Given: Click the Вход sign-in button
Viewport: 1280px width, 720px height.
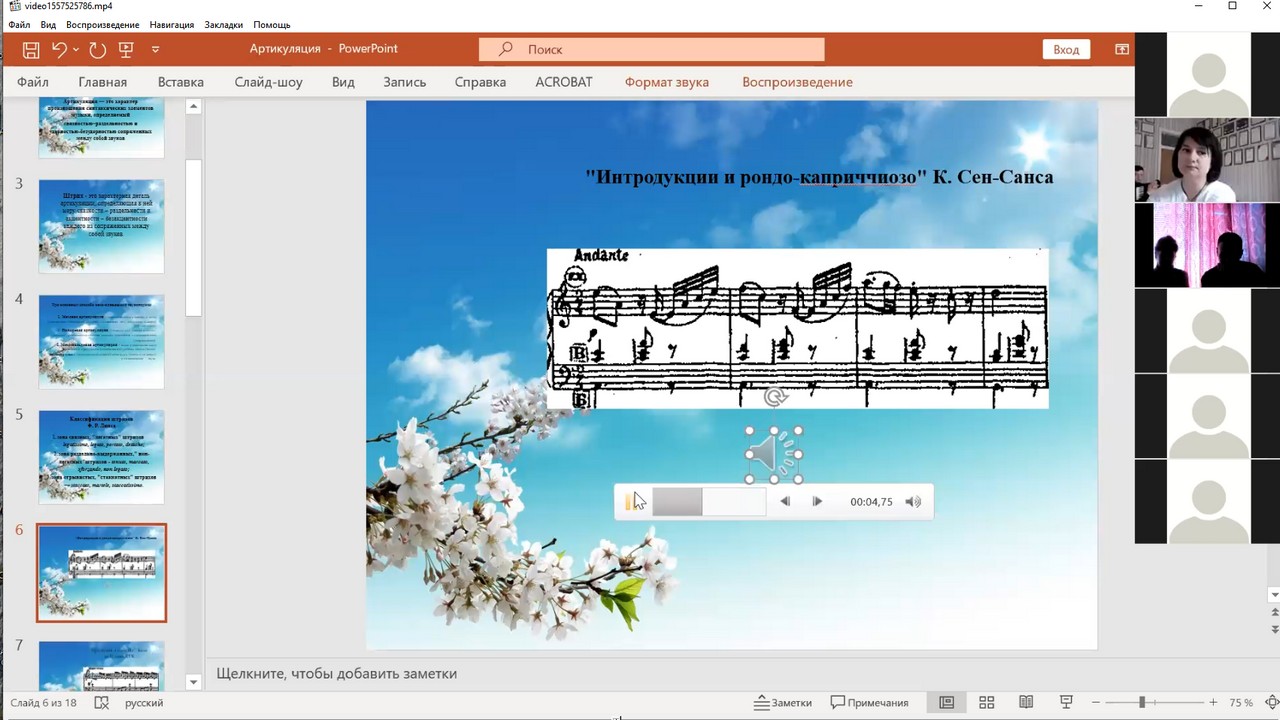Looking at the screenshot, I should (1066, 49).
